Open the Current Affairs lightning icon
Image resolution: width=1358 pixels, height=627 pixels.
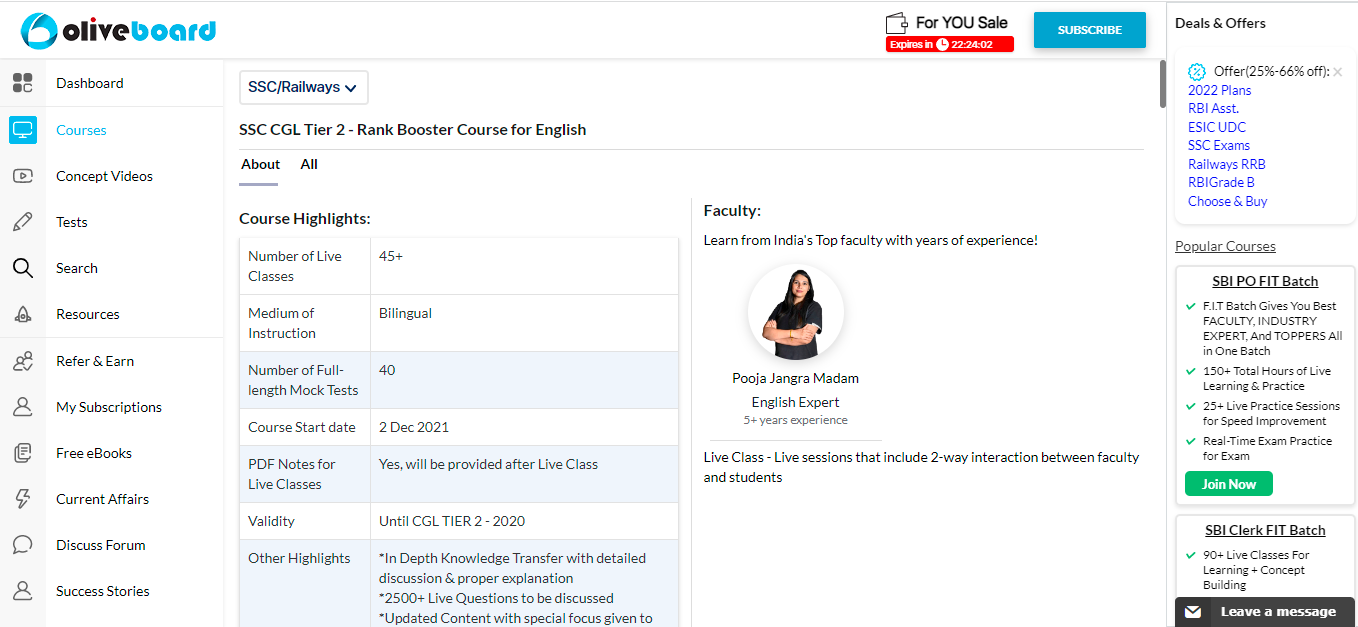(22, 499)
